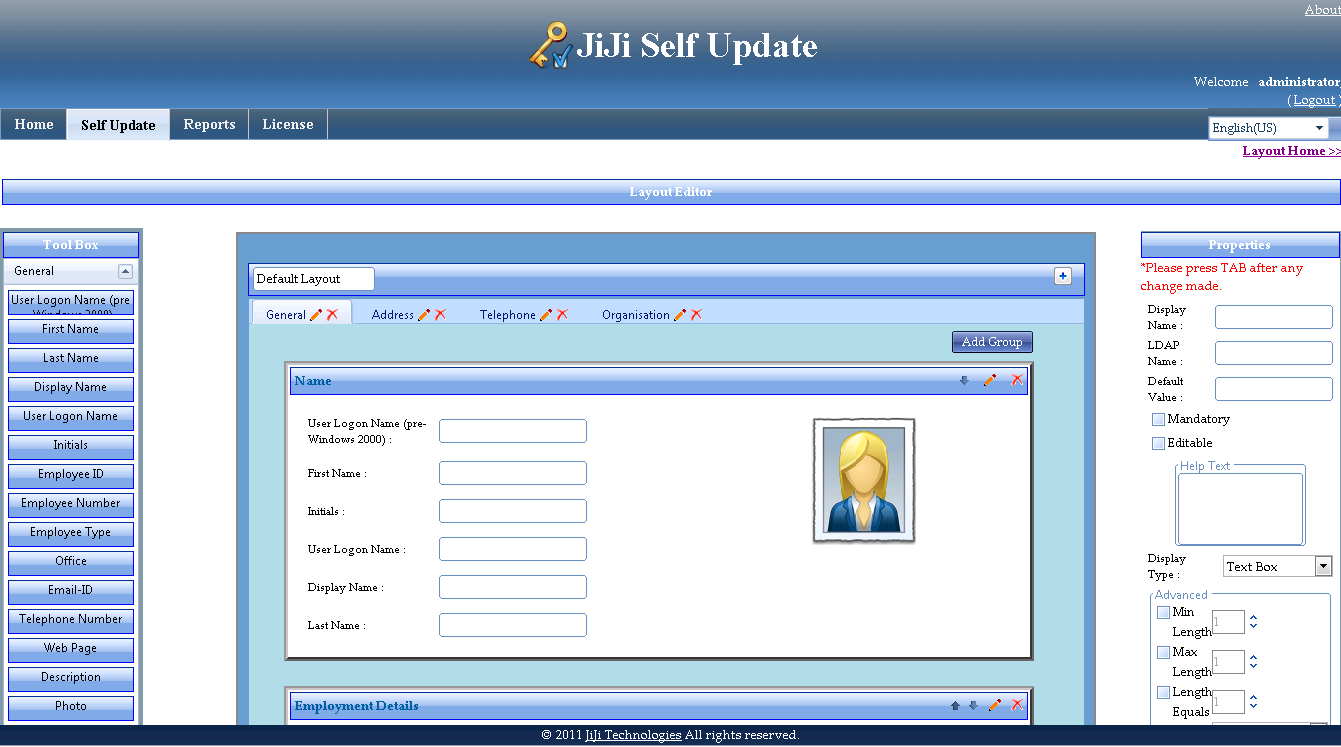Viewport: 1341px width, 747px height.
Task: Delete the General tab using red X
Action: click(x=332, y=314)
